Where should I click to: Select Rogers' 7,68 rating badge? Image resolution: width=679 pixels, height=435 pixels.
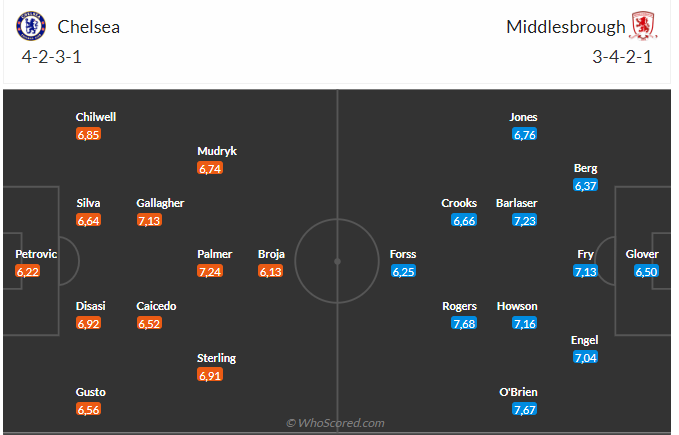coord(464,324)
